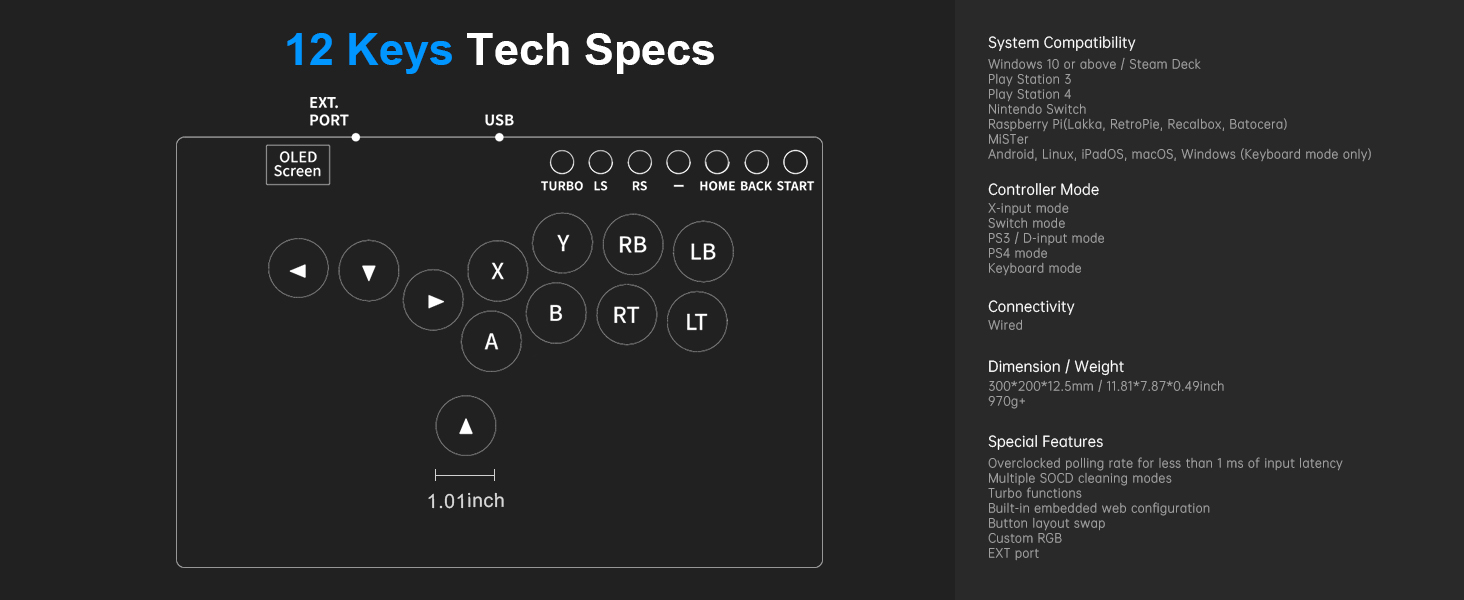
Task: Select the Y button circle
Action: click(563, 243)
